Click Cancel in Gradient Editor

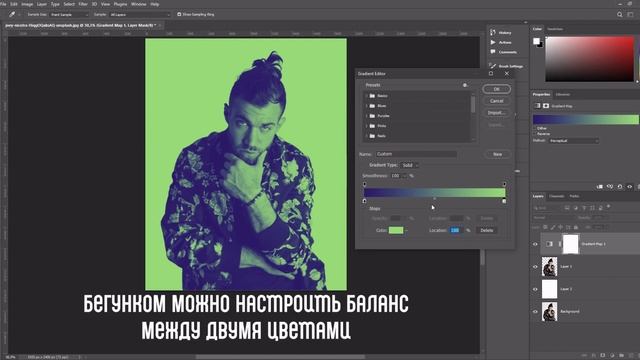[496, 101]
